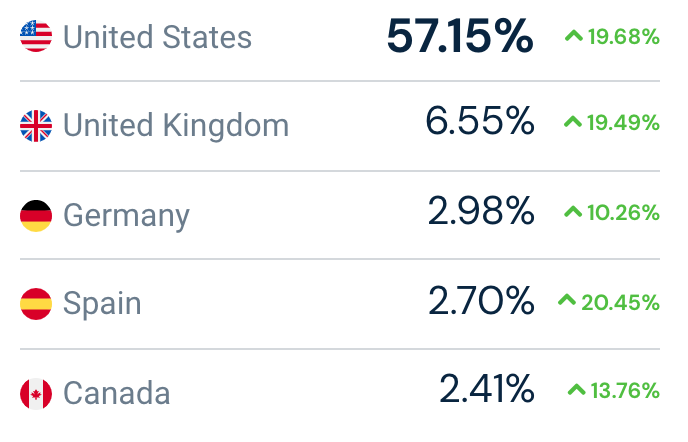
Task: Click the 6.55% traffic share value
Action: coord(480,121)
